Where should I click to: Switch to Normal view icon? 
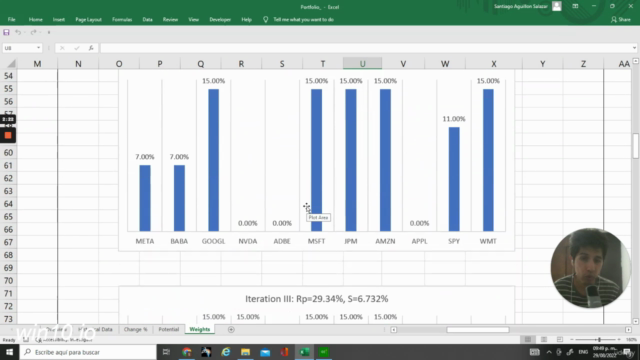528,340
